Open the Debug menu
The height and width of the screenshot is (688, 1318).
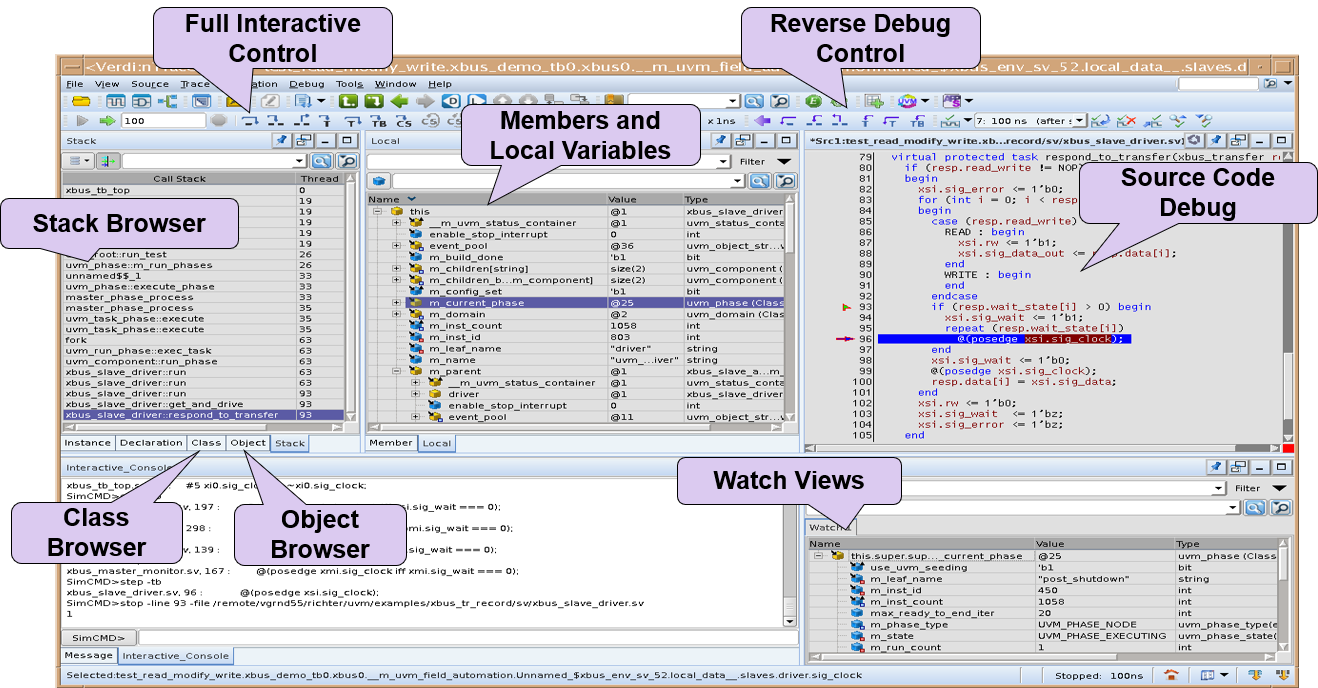(307, 84)
